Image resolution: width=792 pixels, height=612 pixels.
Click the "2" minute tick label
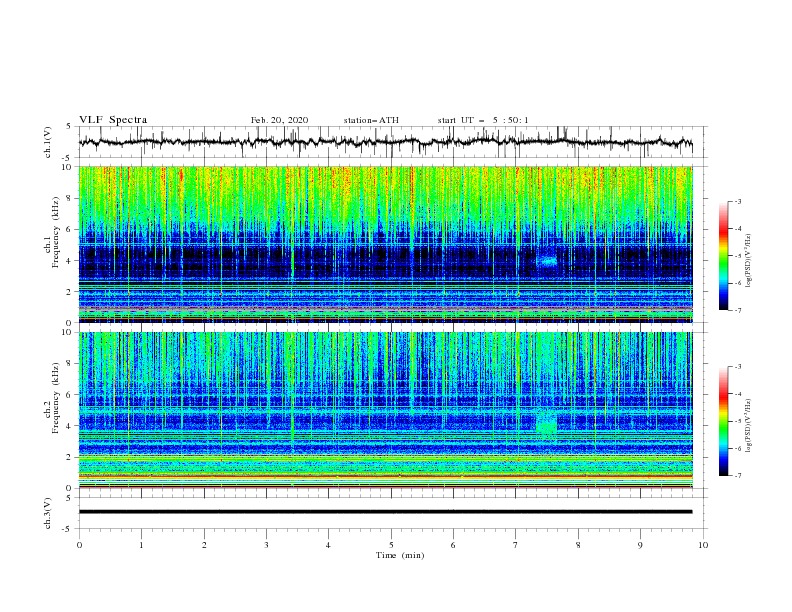[x=204, y=545]
